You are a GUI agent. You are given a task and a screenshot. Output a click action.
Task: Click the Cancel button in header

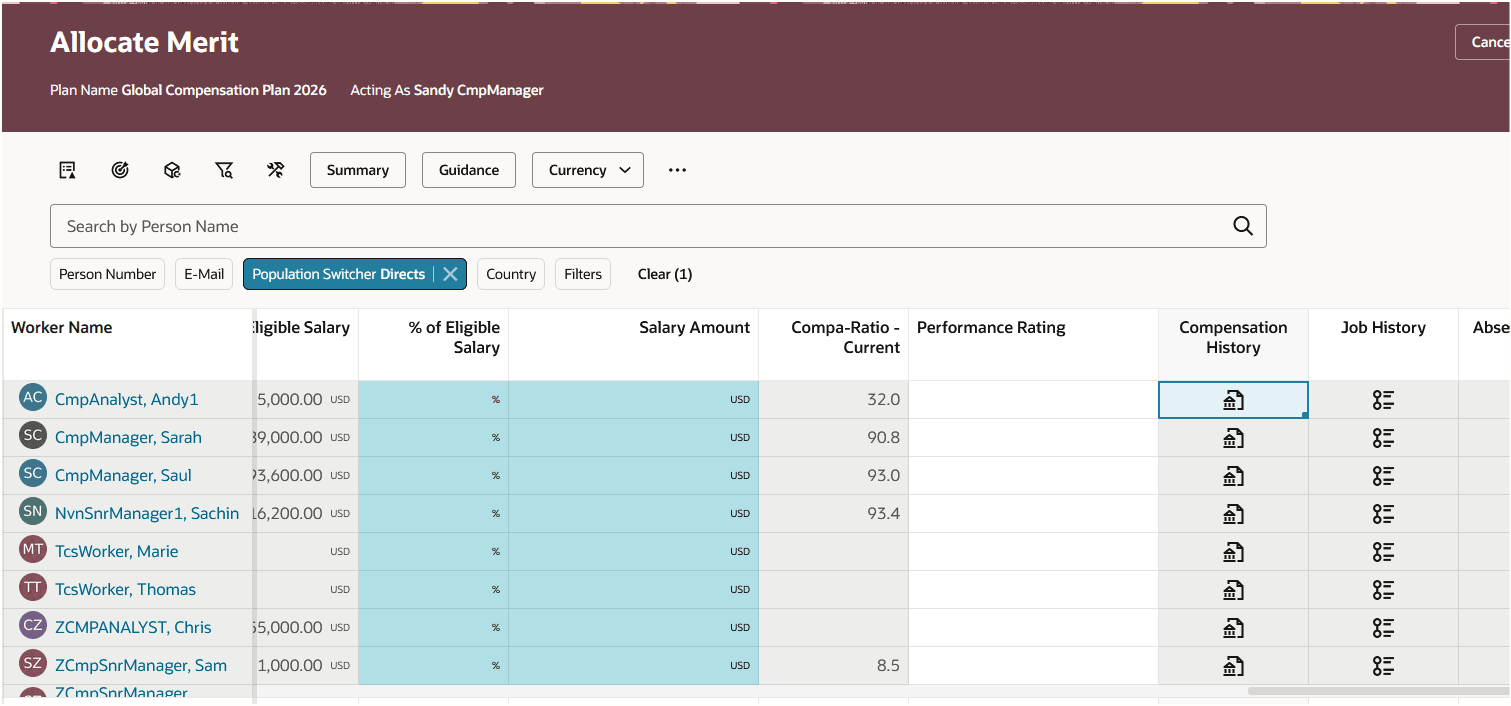pyautogui.click(x=1483, y=42)
